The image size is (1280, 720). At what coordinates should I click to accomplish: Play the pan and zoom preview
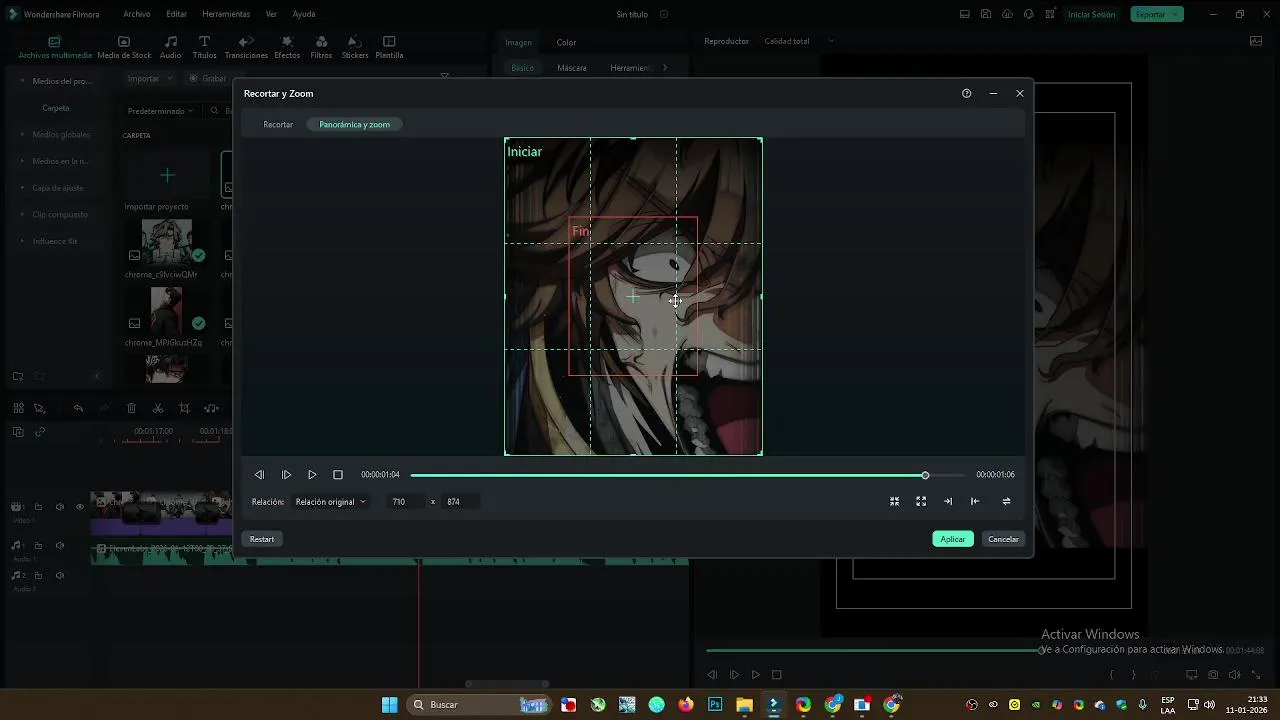312,475
